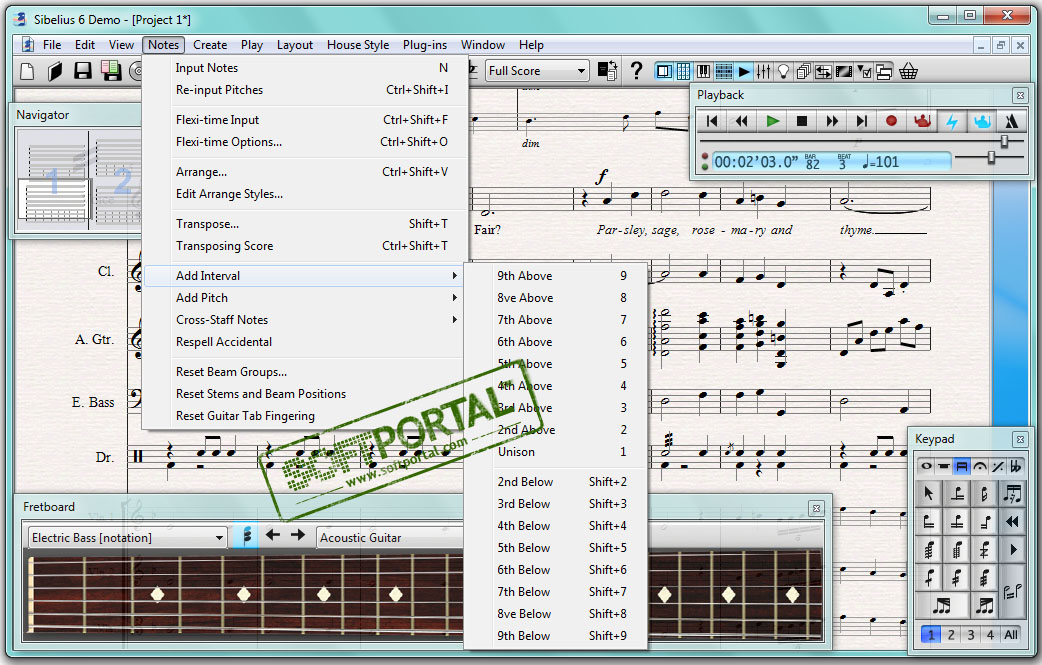Viewport: 1042px width, 665px height.
Task: Choose Flexi-time Options... menu entry
Action: coord(305,142)
